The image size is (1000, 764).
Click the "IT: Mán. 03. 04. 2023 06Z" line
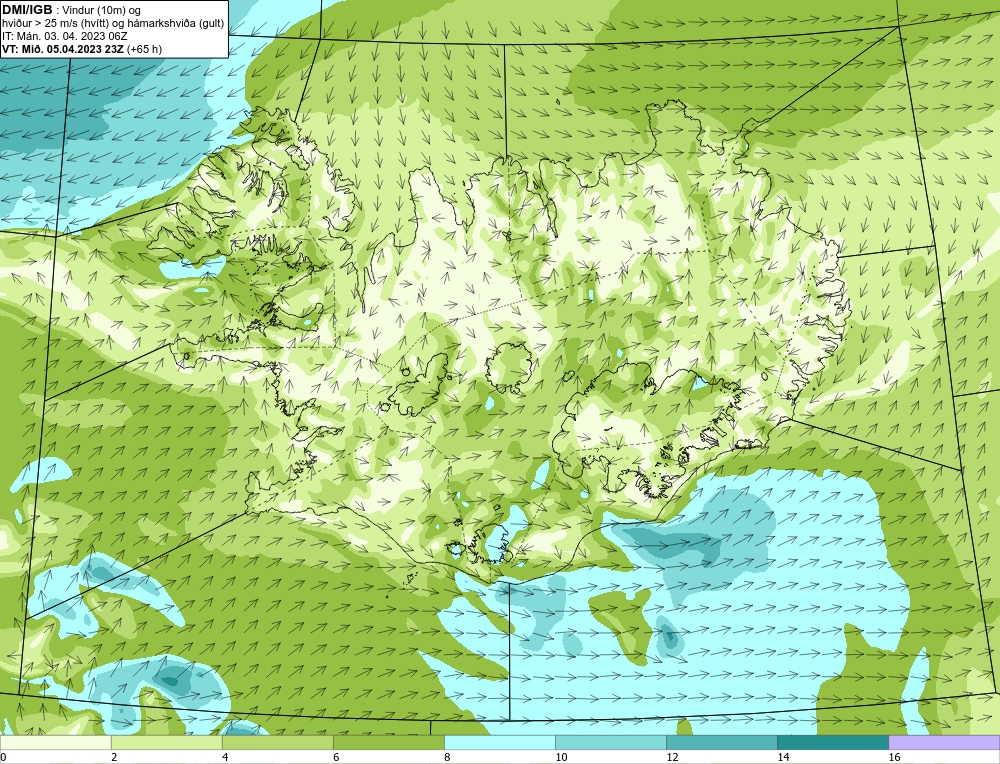tap(64, 36)
